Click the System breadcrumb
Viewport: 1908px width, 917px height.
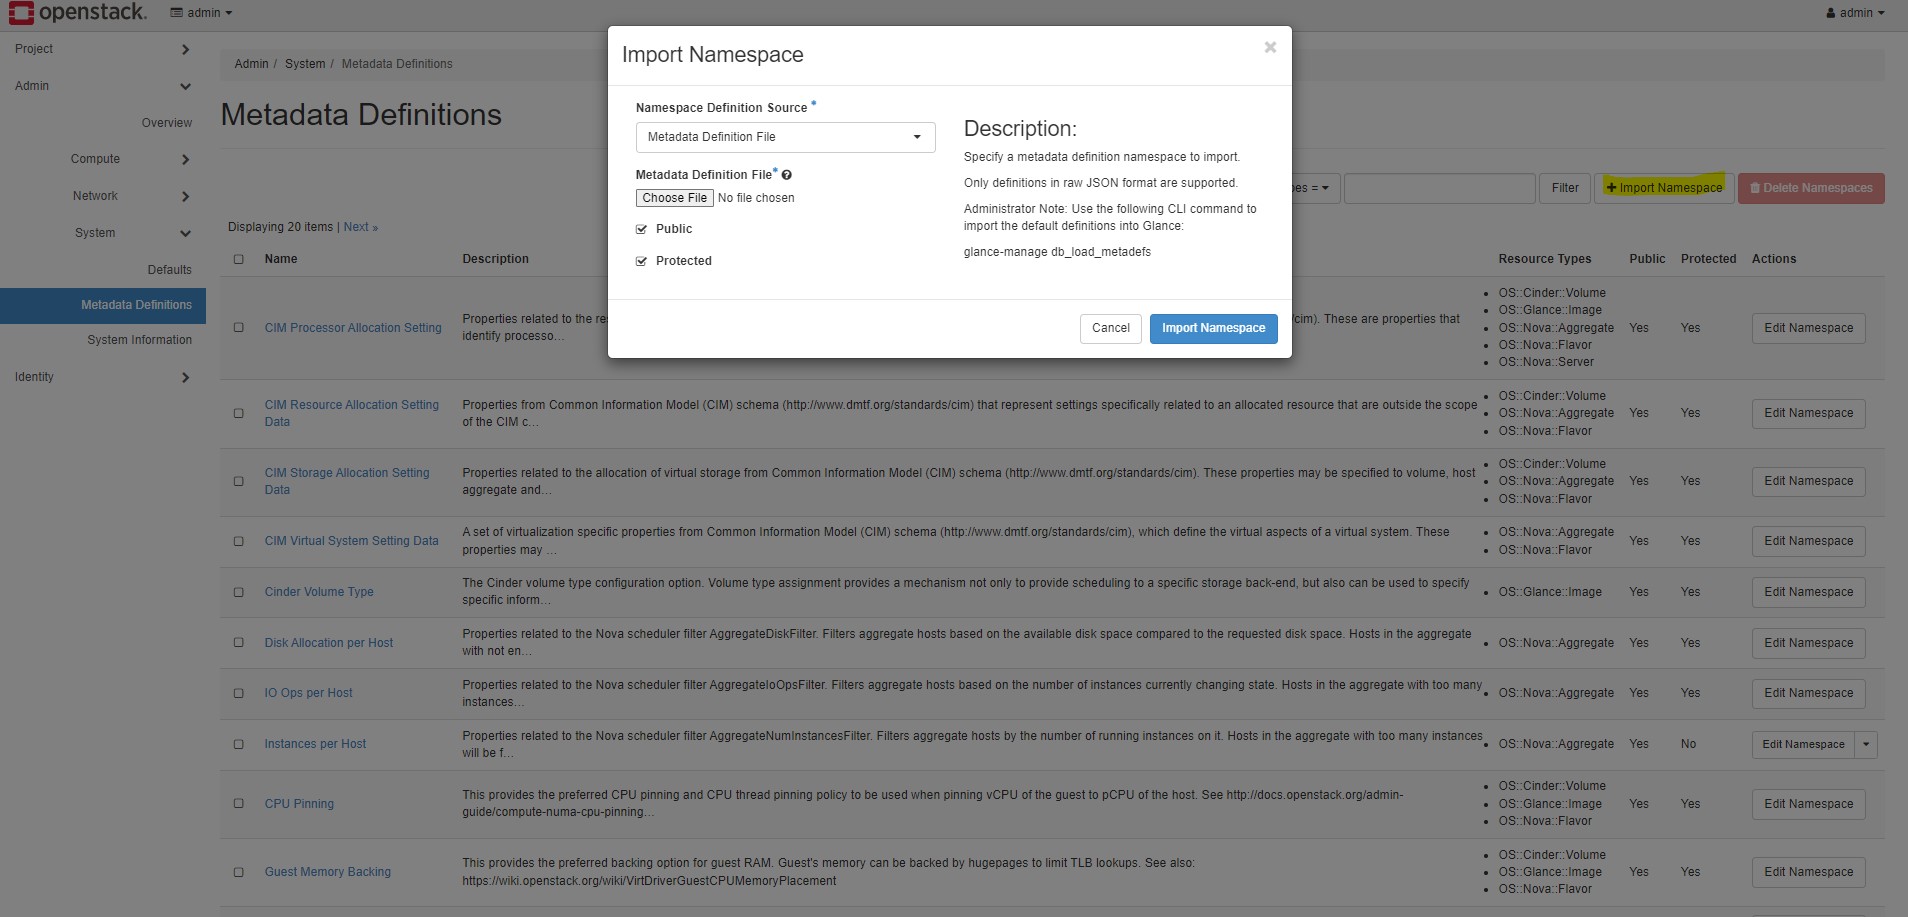pyautogui.click(x=305, y=64)
